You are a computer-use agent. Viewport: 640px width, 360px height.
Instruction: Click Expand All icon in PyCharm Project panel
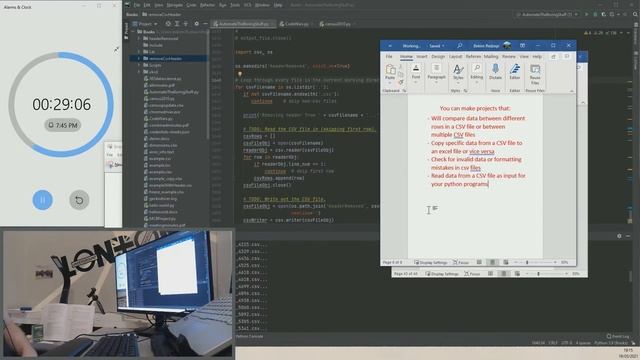point(177,24)
